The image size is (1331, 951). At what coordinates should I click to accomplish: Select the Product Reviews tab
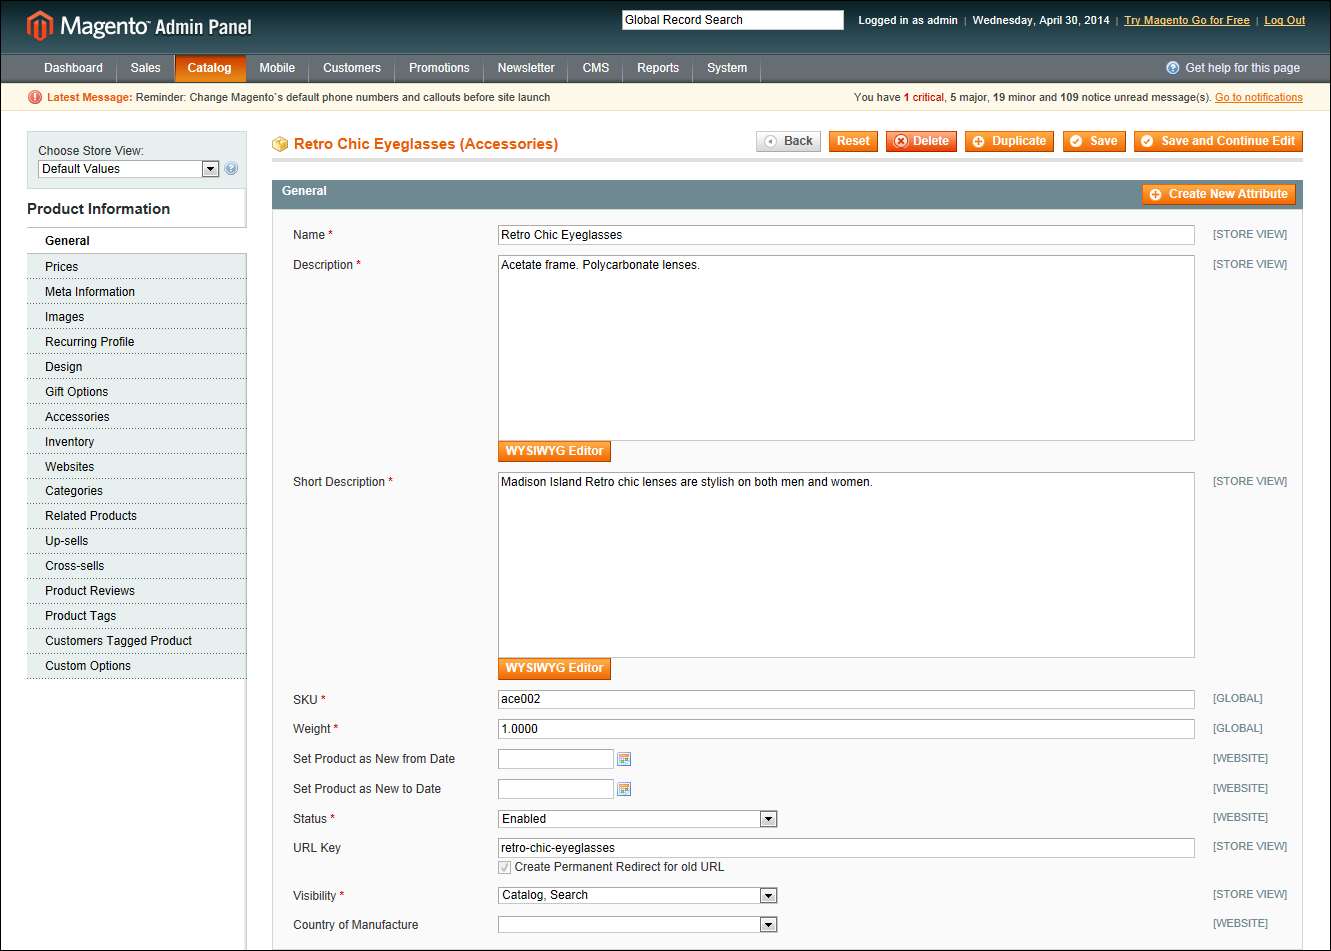(x=137, y=591)
